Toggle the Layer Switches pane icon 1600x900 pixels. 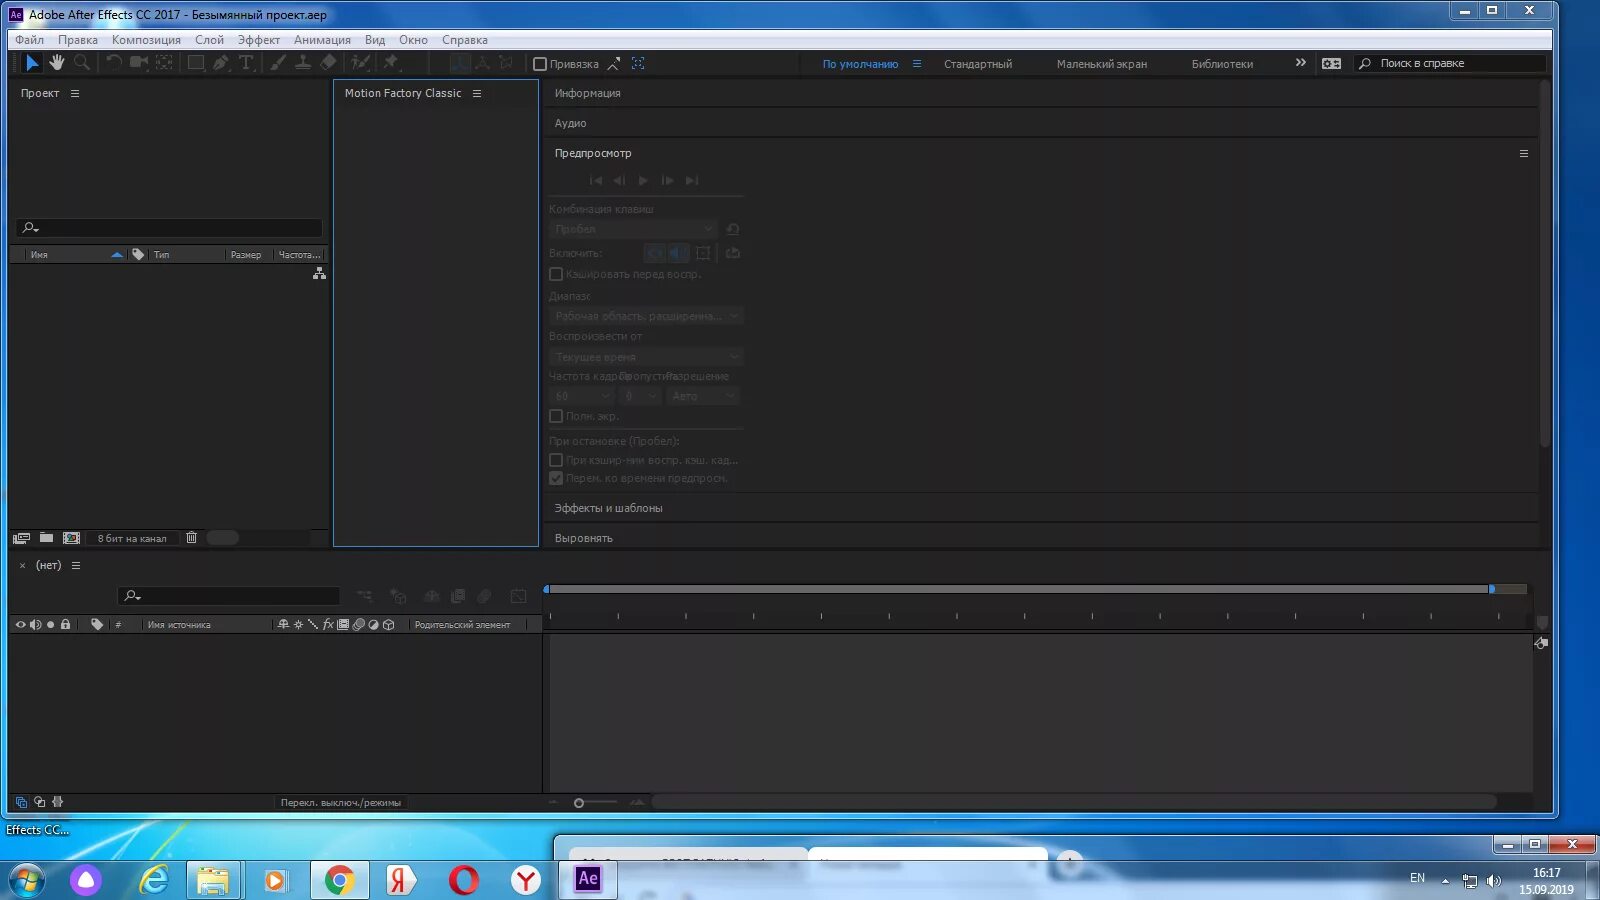click(x=21, y=802)
